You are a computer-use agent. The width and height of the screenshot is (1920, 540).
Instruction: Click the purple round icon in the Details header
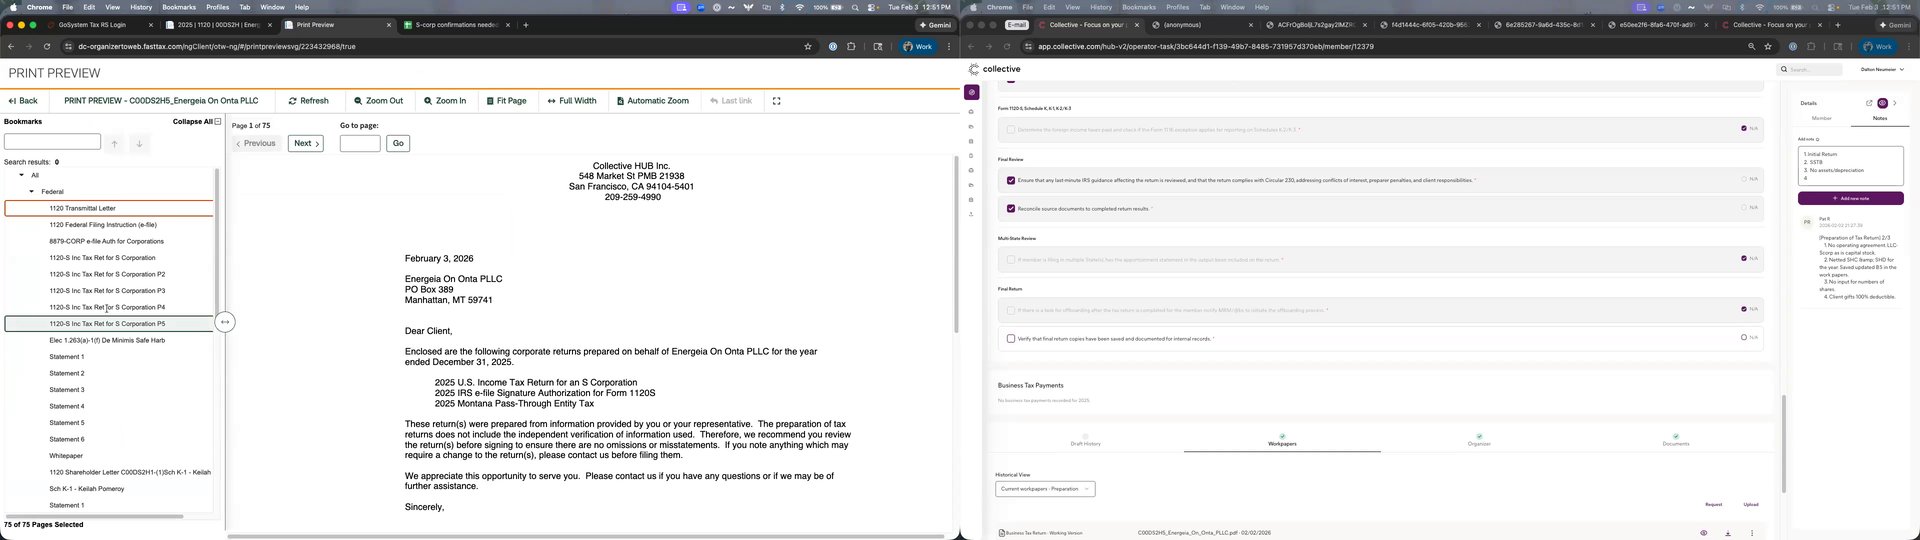tap(1882, 103)
